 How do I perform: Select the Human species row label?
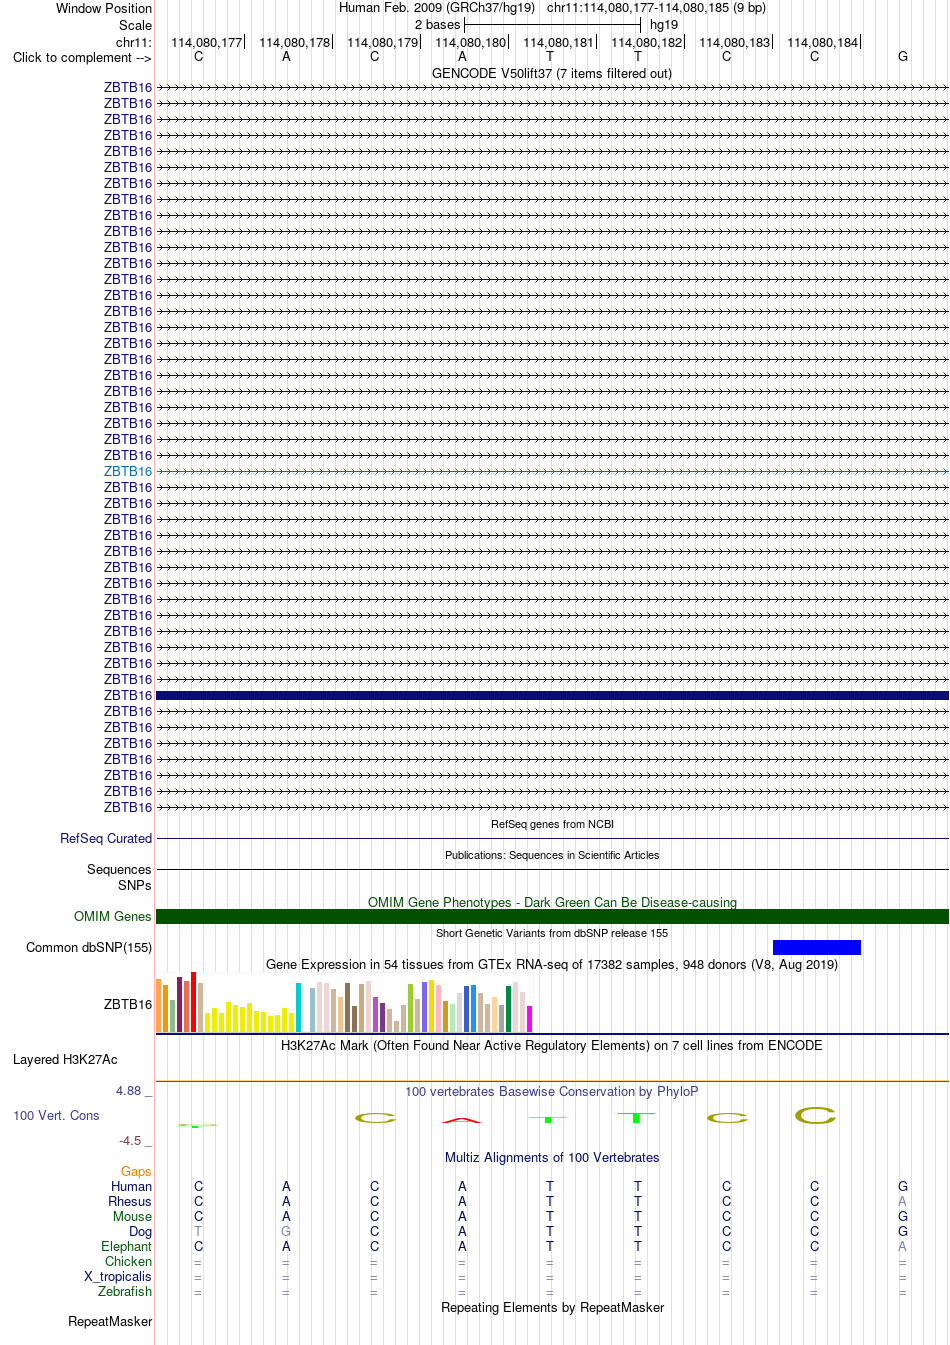point(131,1186)
